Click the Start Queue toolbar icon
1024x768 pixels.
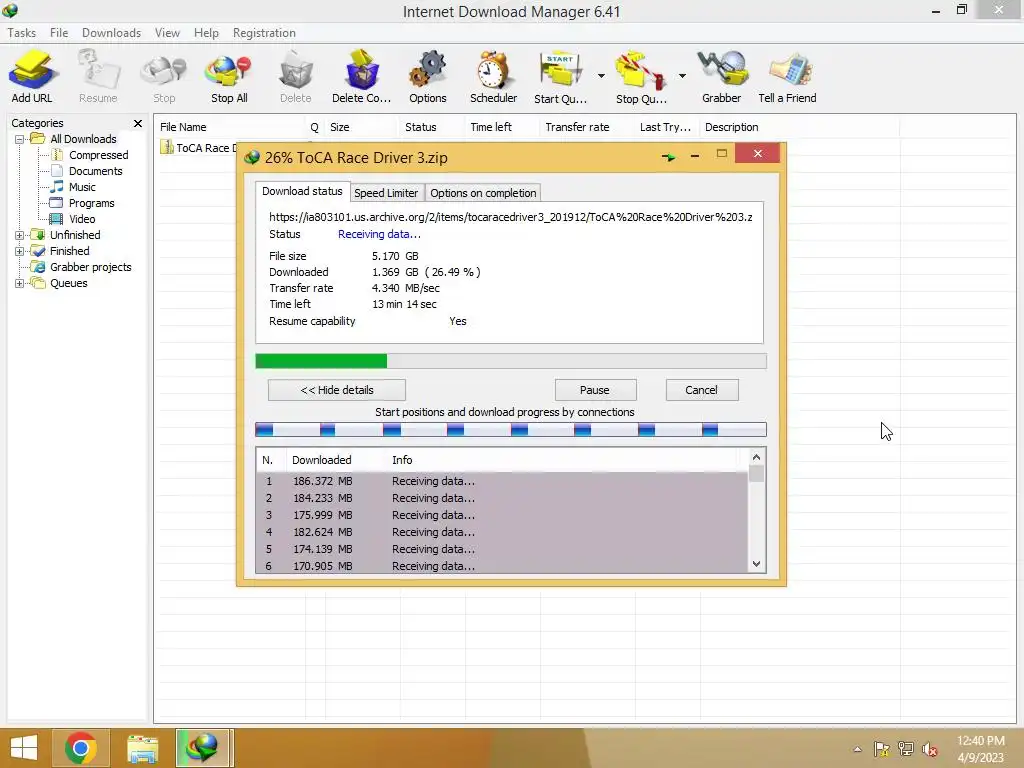click(560, 76)
